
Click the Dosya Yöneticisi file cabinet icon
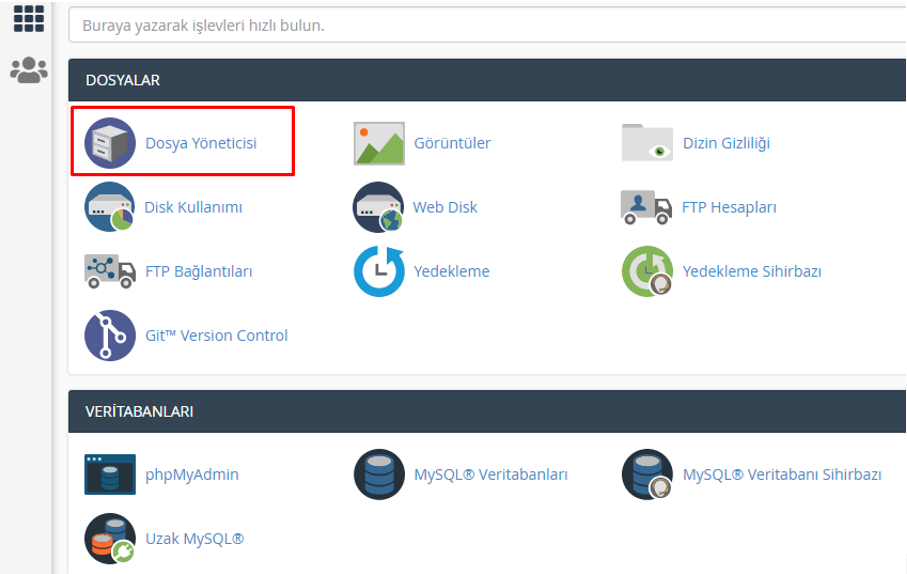110,143
